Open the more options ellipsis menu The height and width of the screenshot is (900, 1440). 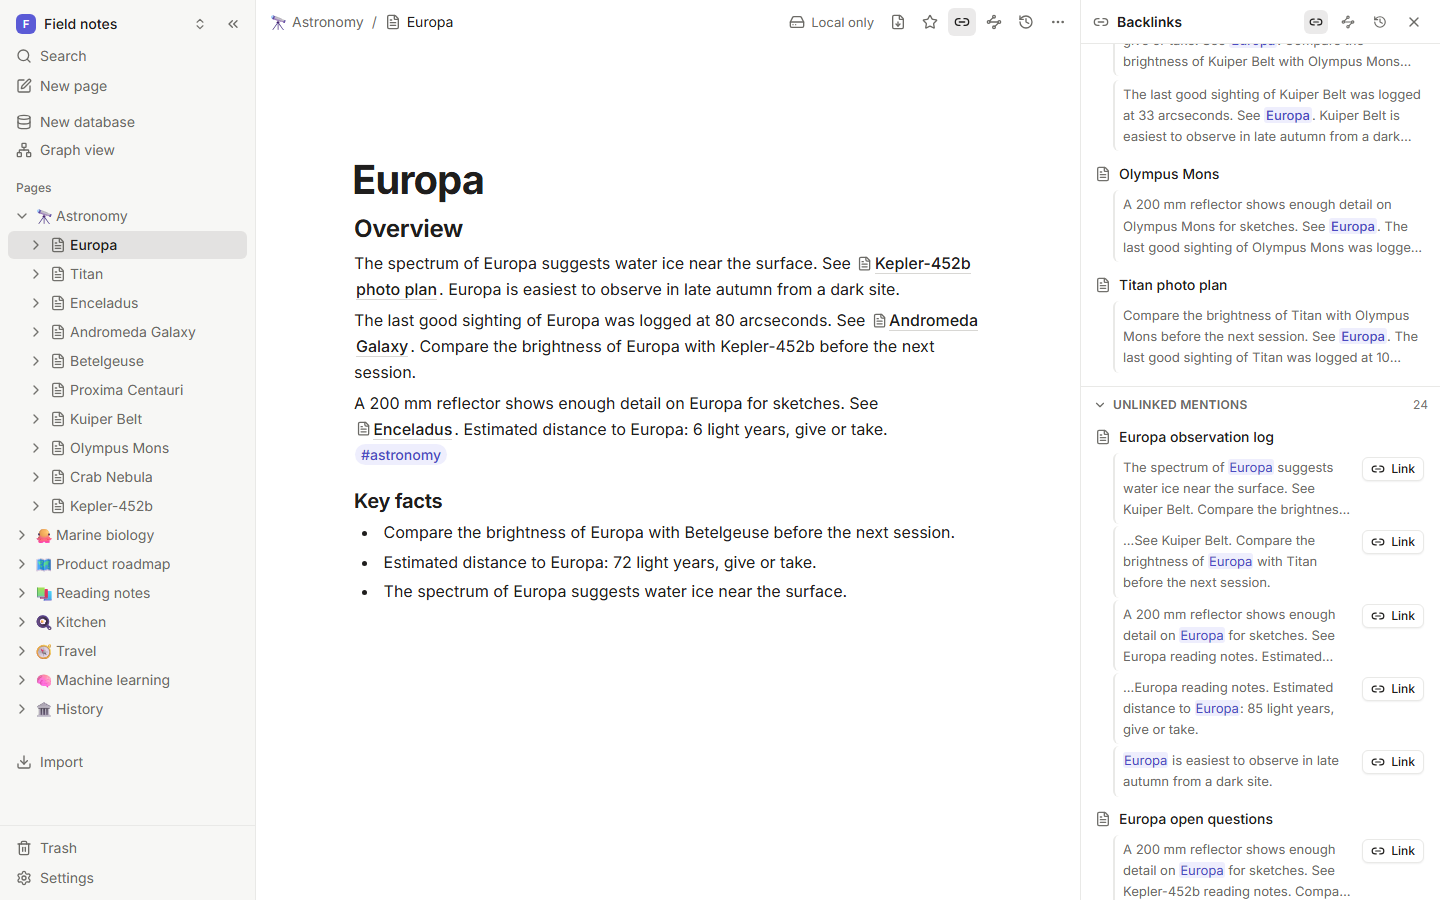click(x=1058, y=22)
